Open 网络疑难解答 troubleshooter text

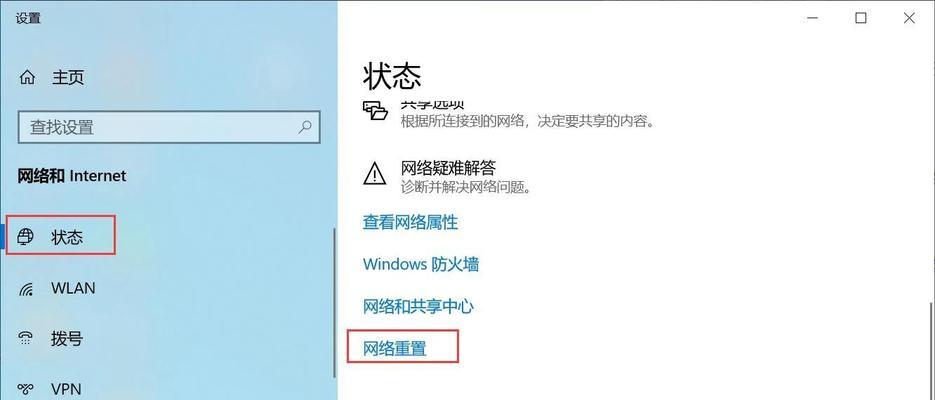coord(448,168)
